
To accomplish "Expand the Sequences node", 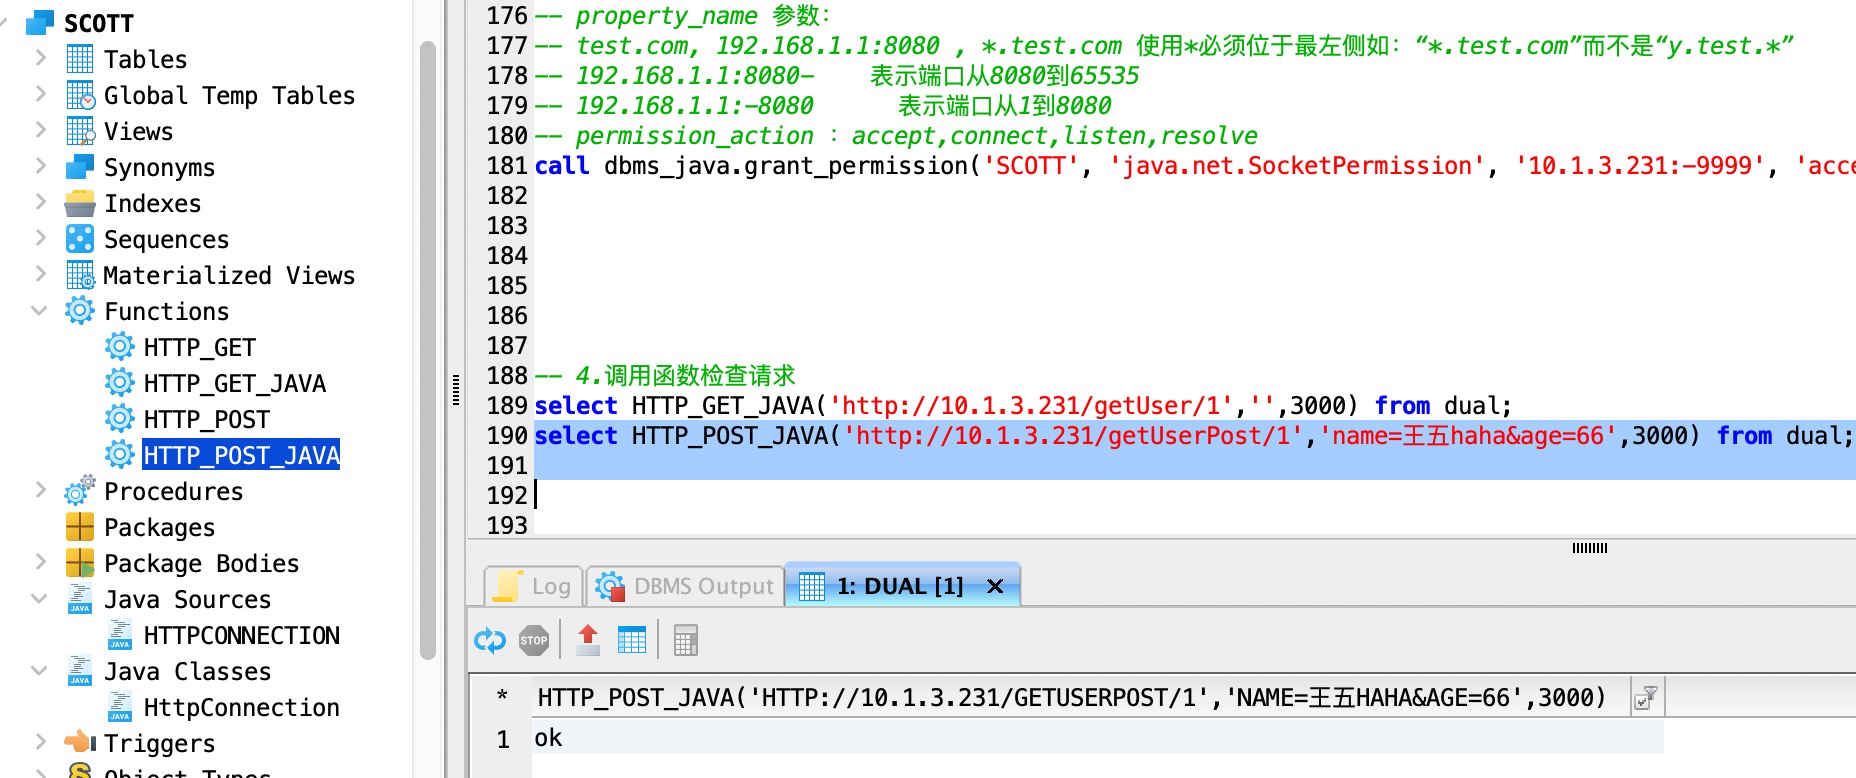I will [41, 238].
